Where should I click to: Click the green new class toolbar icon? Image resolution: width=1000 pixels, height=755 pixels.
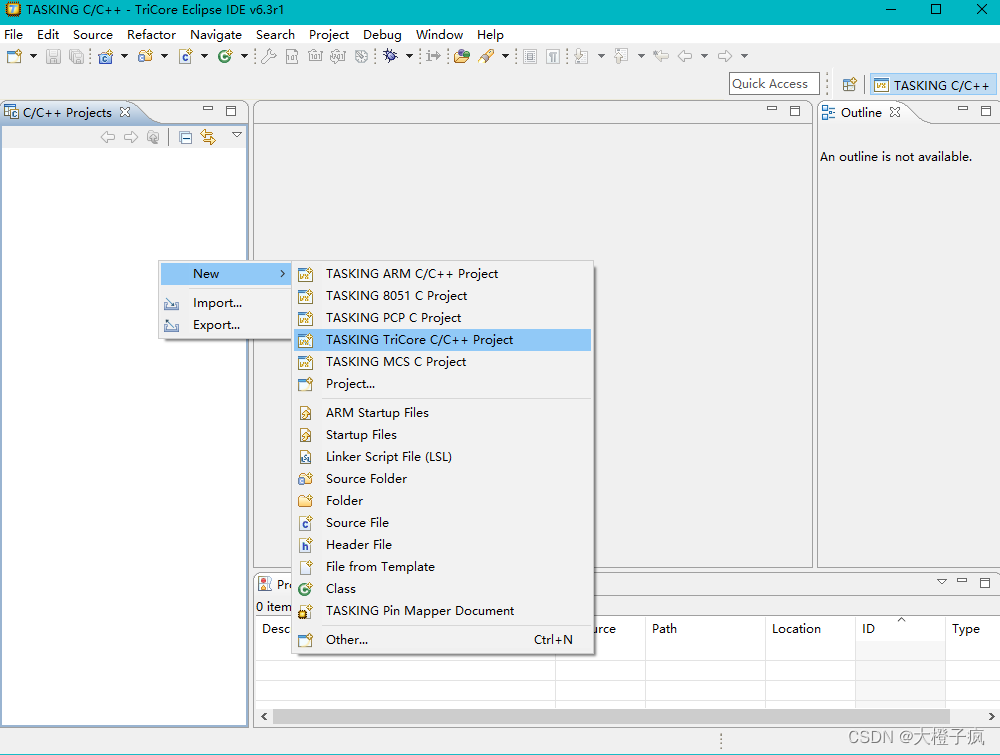tap(224, 56)
